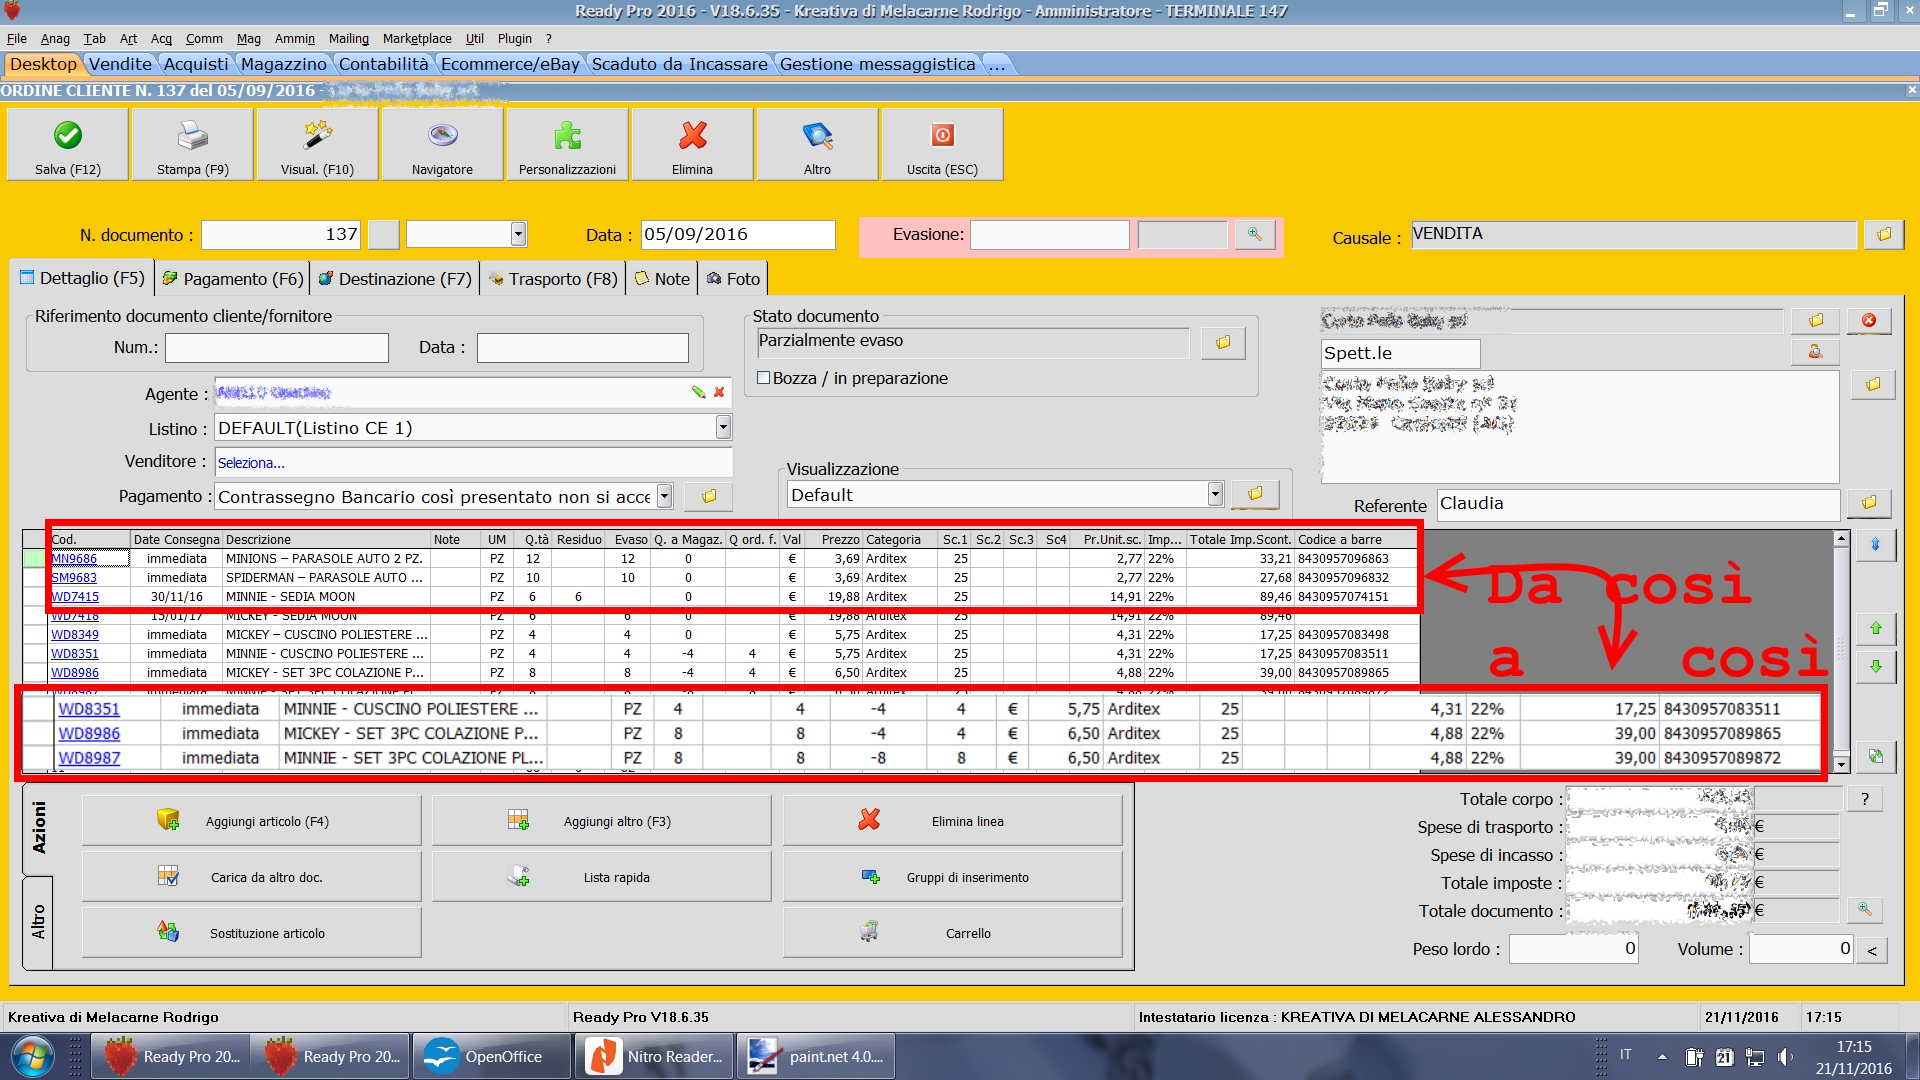
Task: Click the Totale documento magnifier icon
Action: (1864, 910)
